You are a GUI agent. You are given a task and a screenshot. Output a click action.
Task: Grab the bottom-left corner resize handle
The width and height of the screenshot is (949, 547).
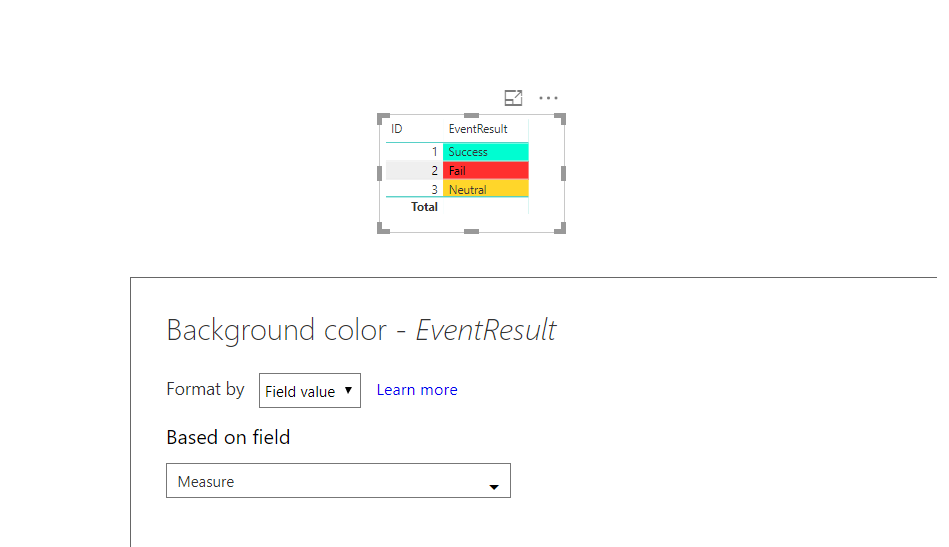pos(383,228)
